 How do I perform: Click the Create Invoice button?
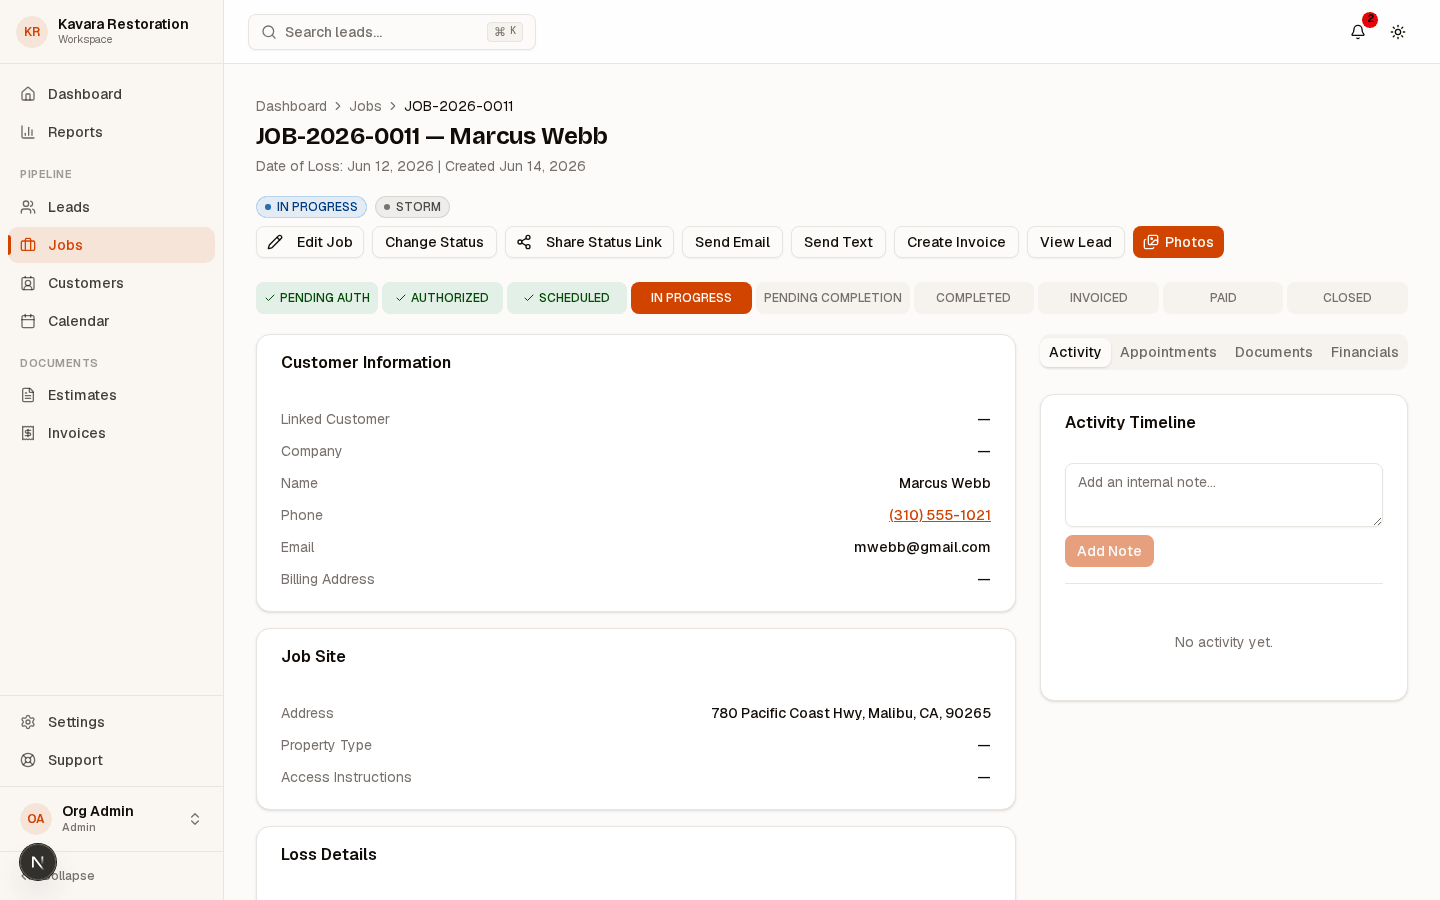pyautogui.click(x=956, y=242)
